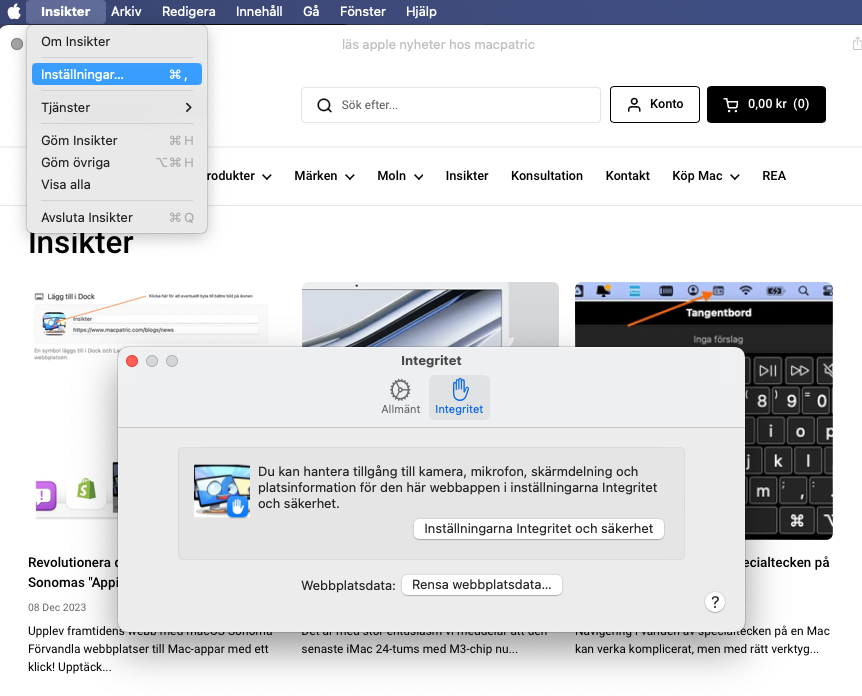Screen dimensions: 862x696
Task: Open the Konsultation navigation link
Action: point(546,176)
